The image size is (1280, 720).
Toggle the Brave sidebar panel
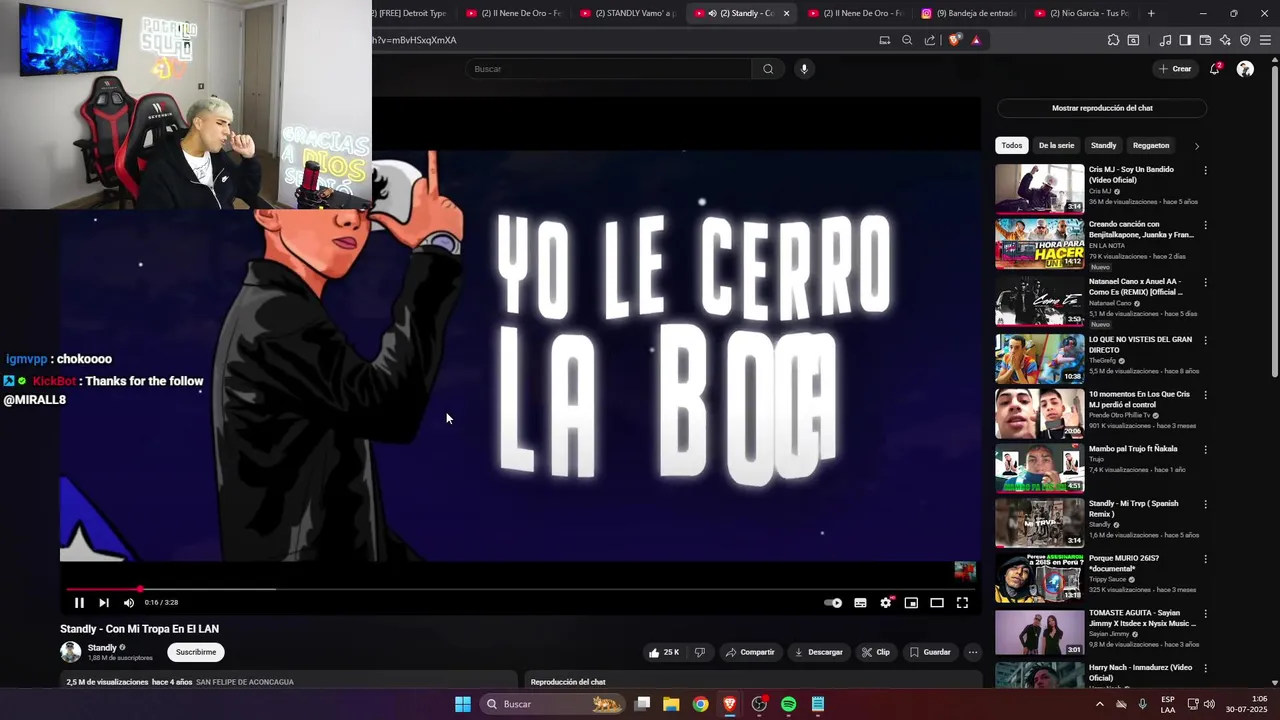click(1185, 40)
